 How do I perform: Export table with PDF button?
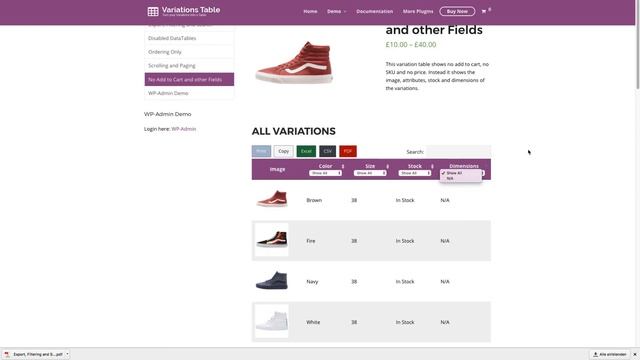pos(348,151)
